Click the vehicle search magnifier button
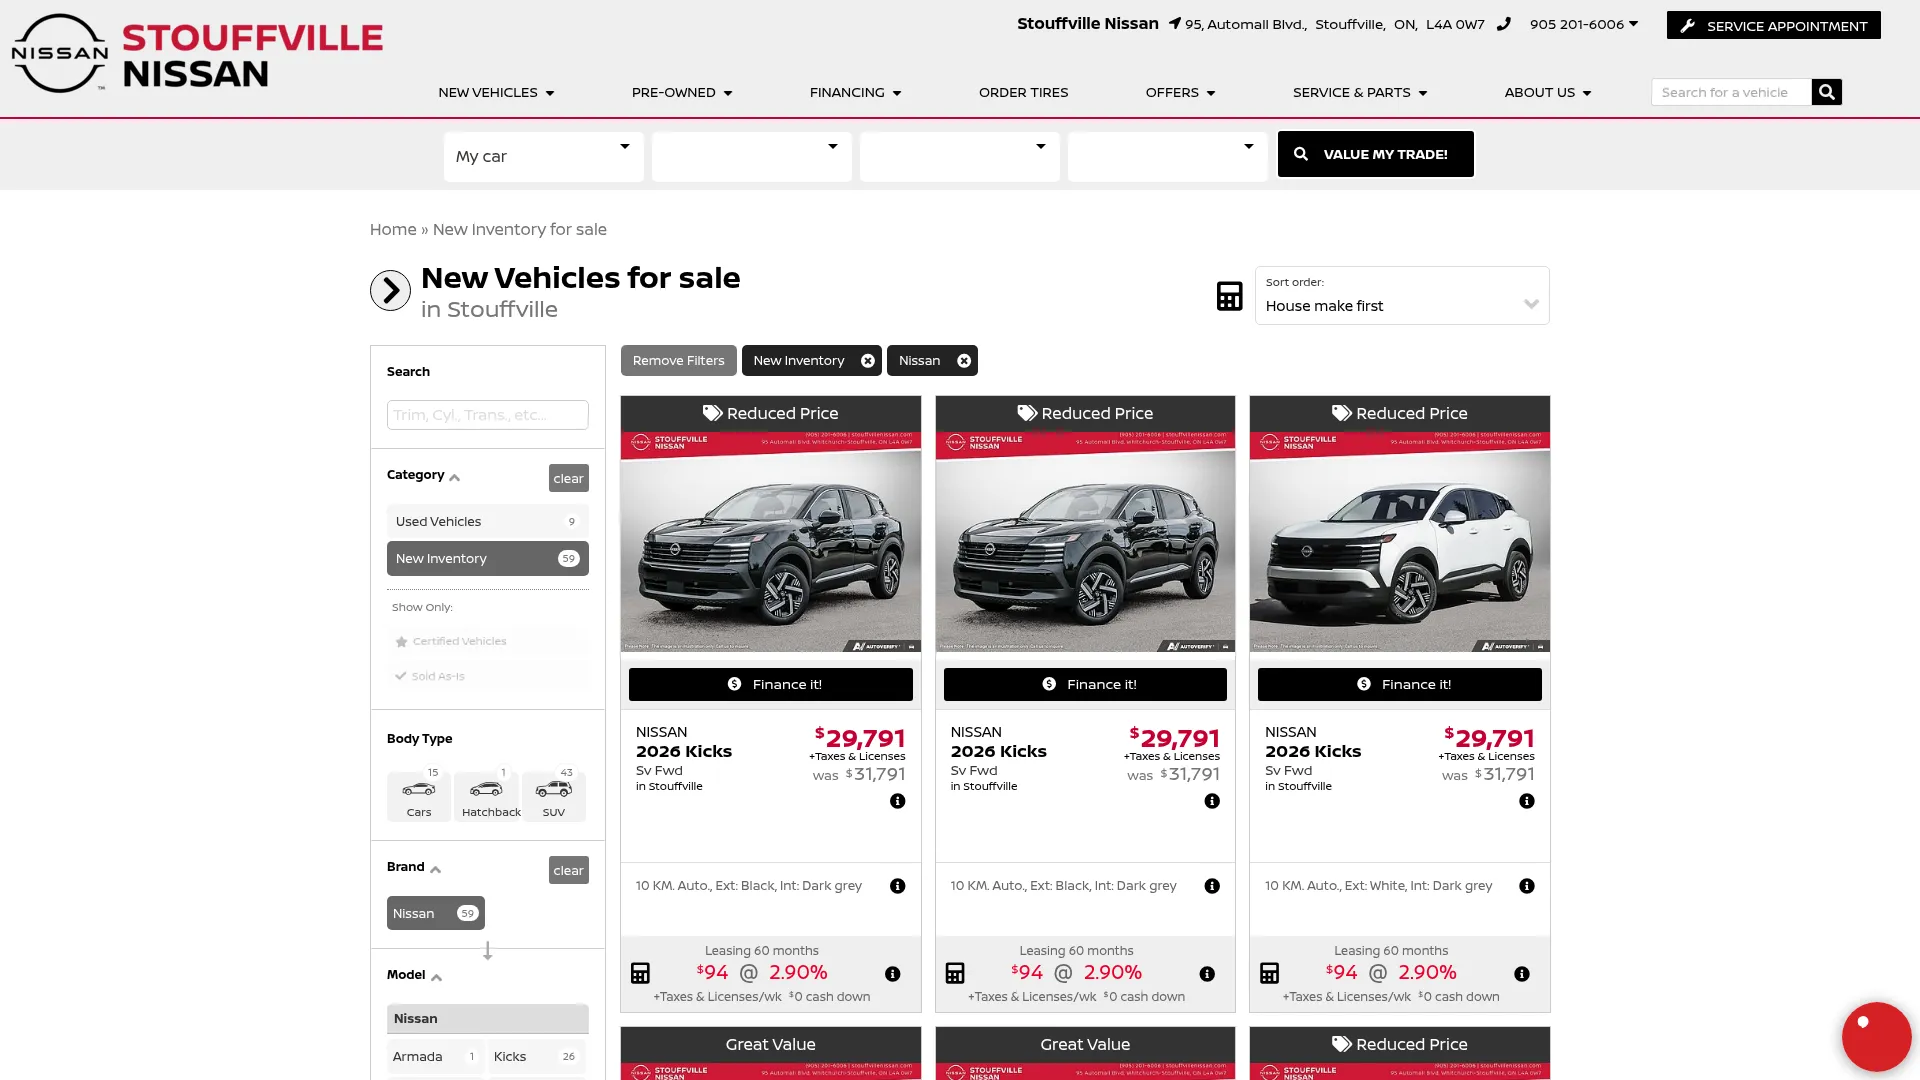Viewport: 1920px width, 1080px height. click(x=1826, y=92)
